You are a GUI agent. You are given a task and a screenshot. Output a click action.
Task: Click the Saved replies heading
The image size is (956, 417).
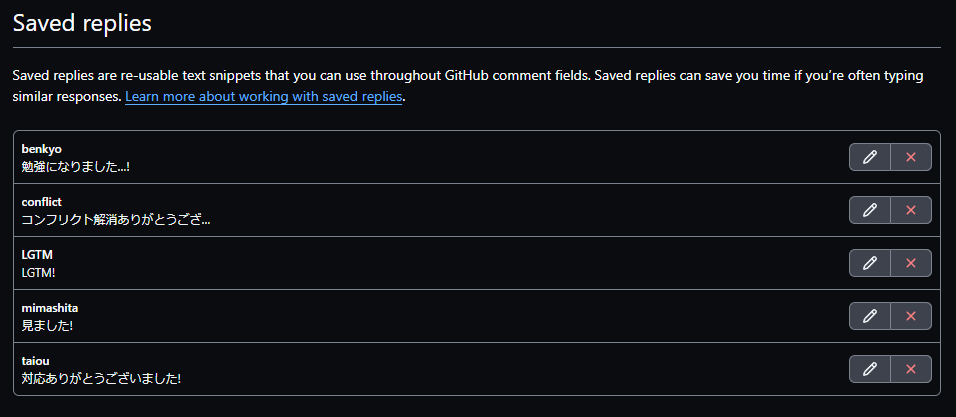pos(82,23)
